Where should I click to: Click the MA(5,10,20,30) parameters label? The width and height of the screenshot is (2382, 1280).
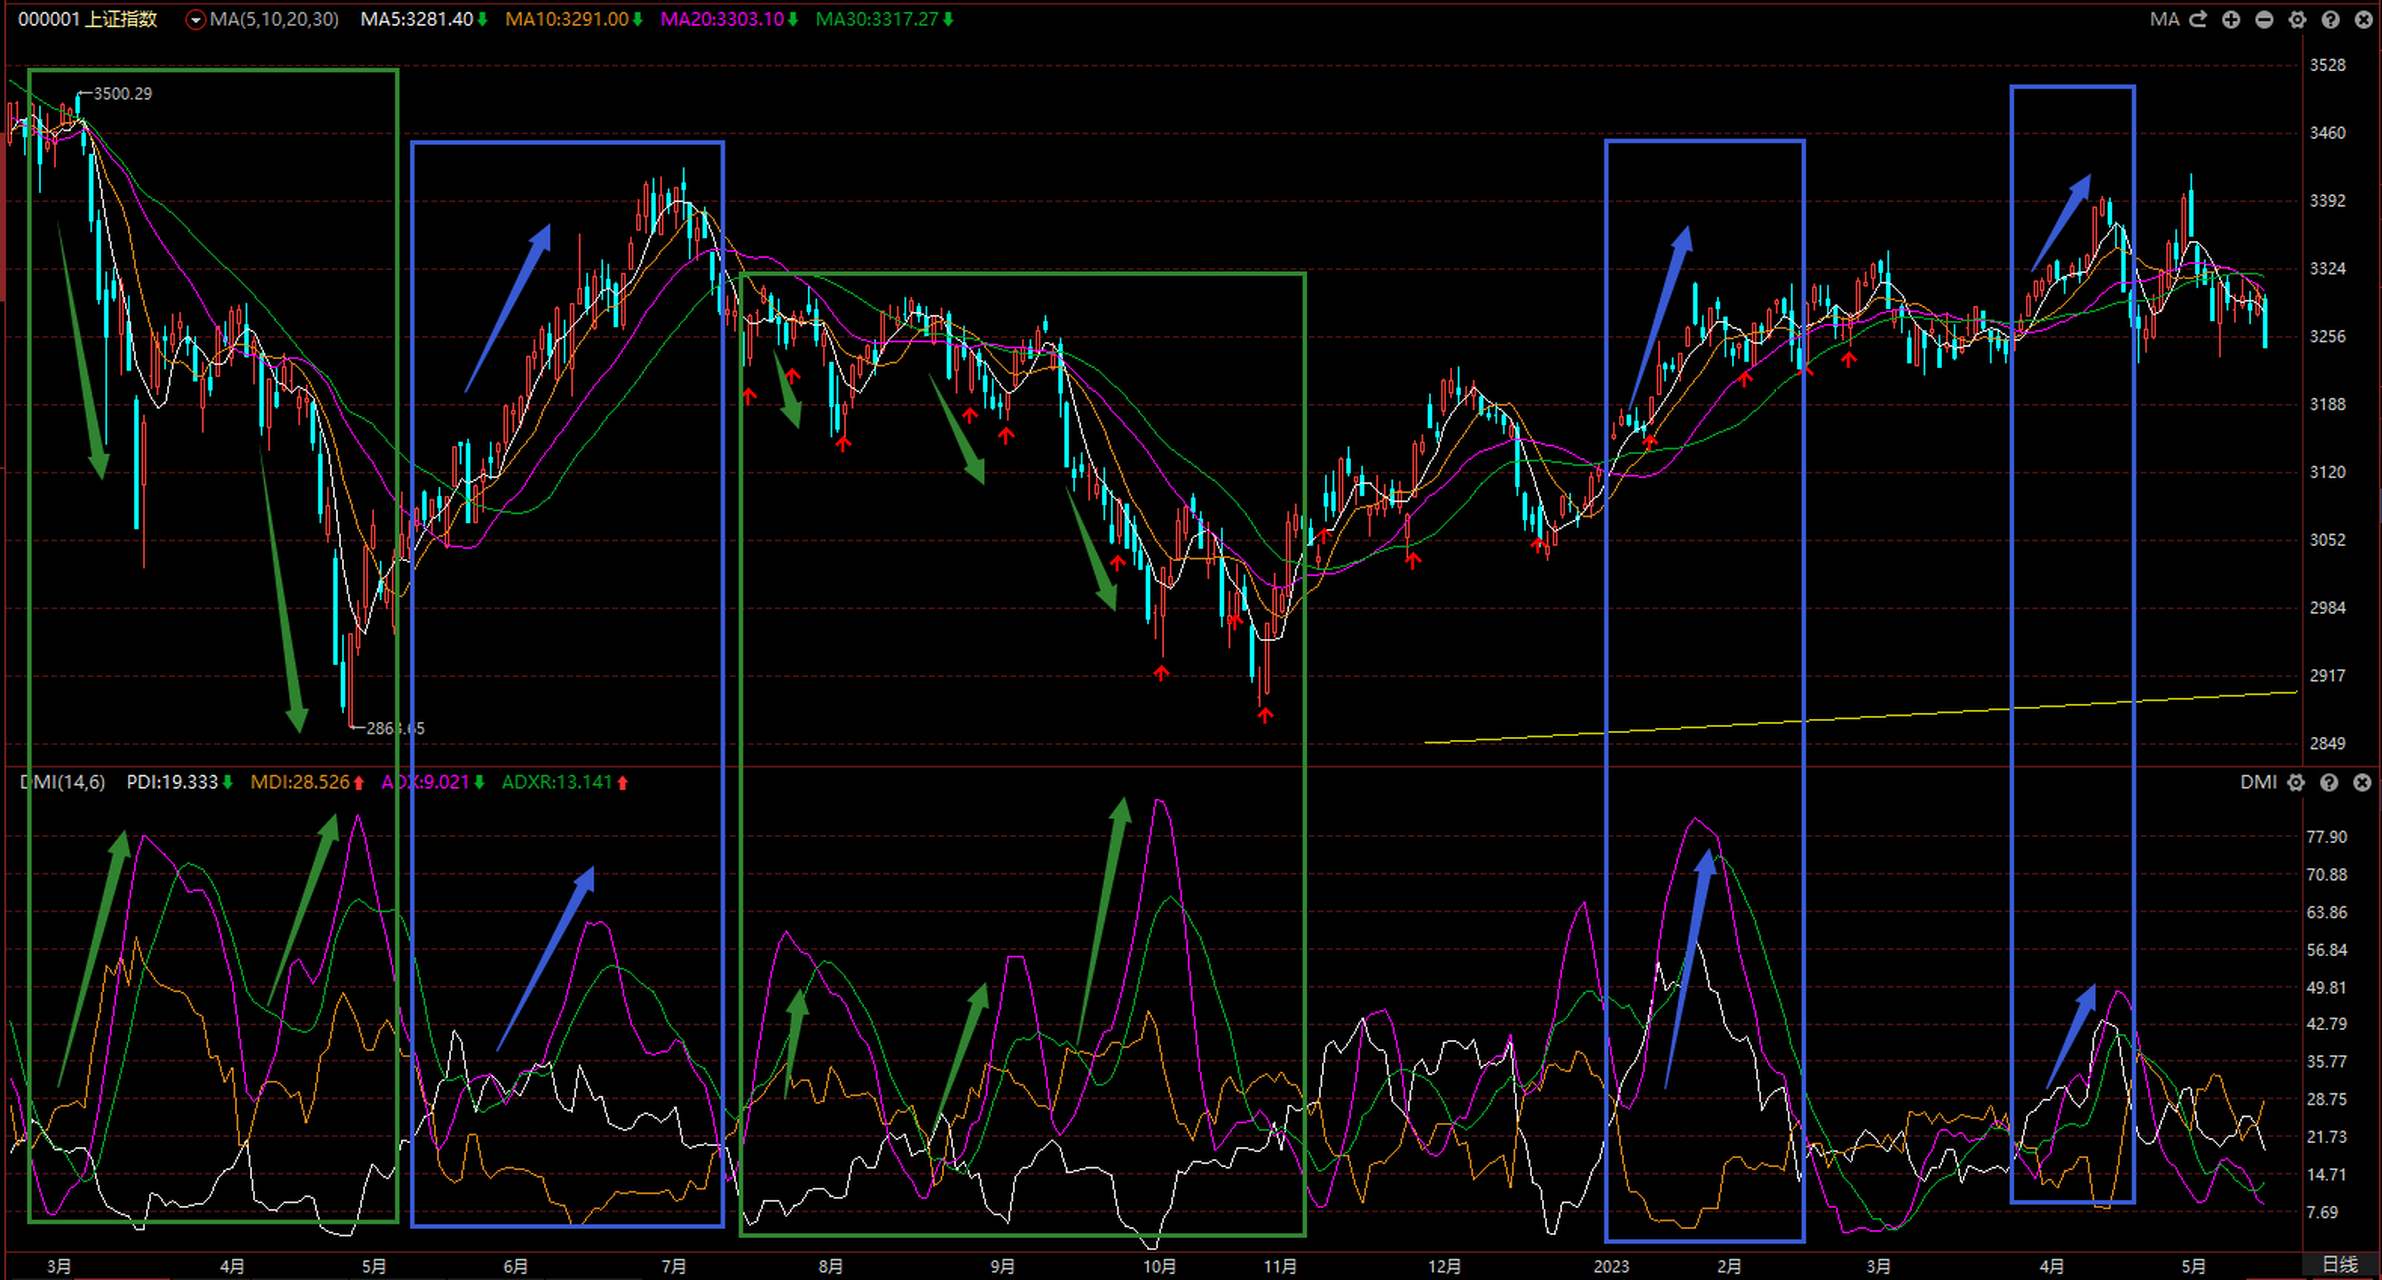[x=273, y=19]
